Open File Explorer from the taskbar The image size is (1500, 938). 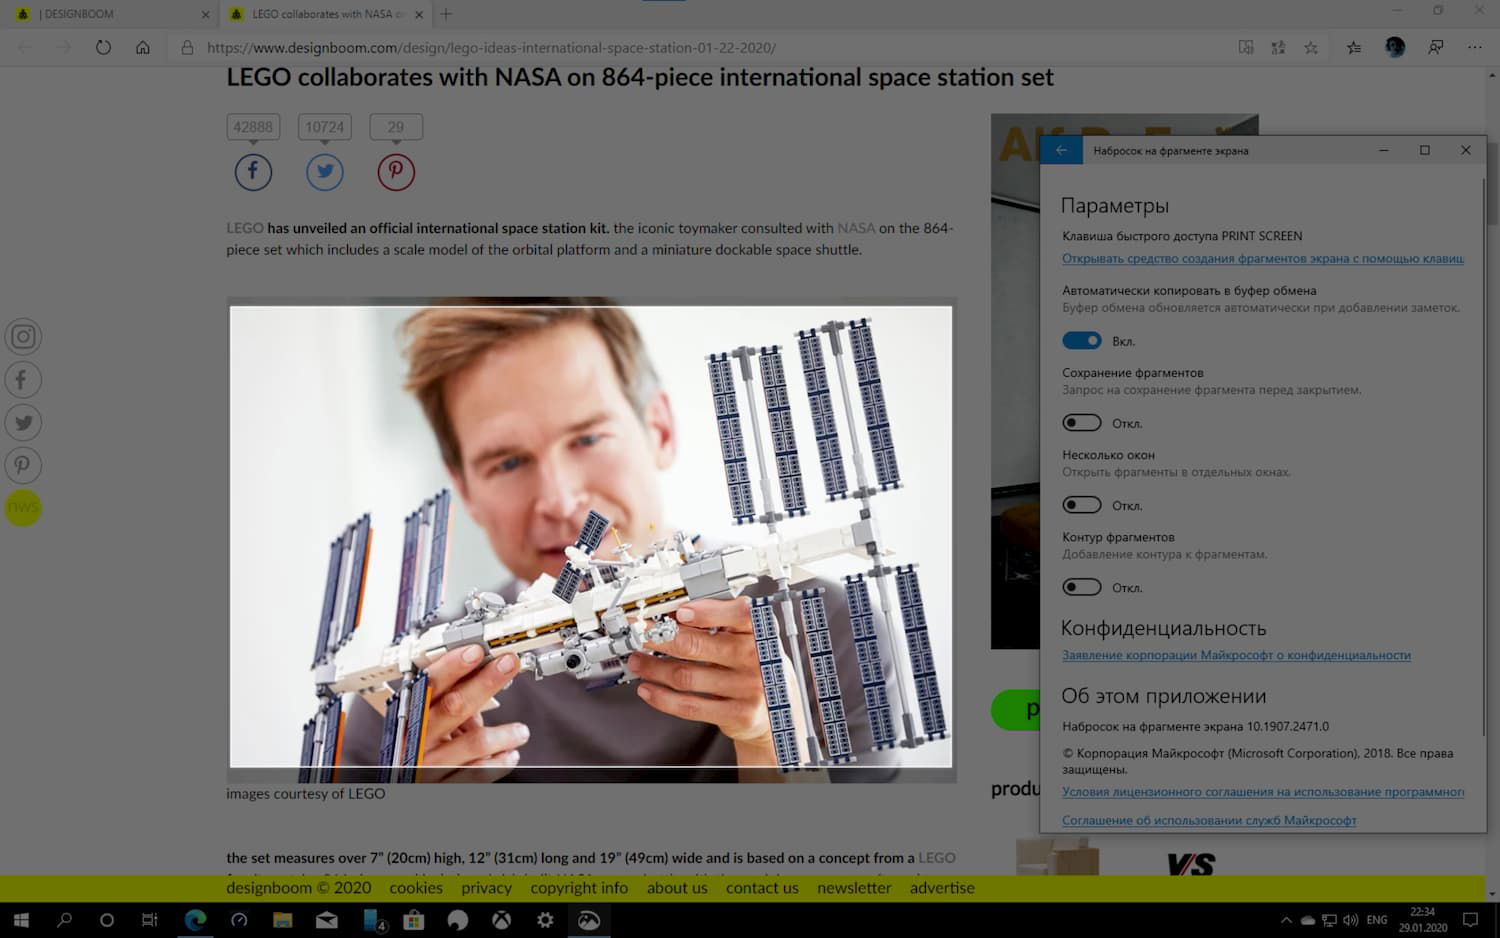282,920
